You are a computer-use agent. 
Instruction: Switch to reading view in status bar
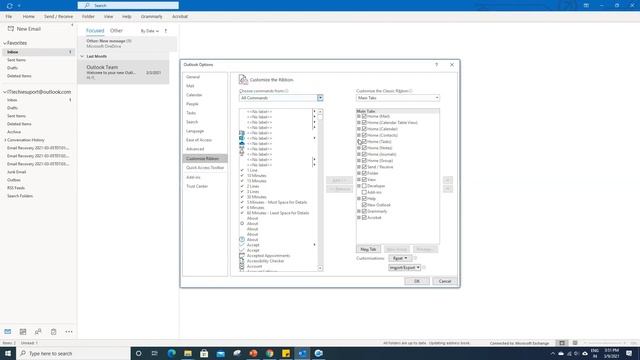[x=575, y=343]
